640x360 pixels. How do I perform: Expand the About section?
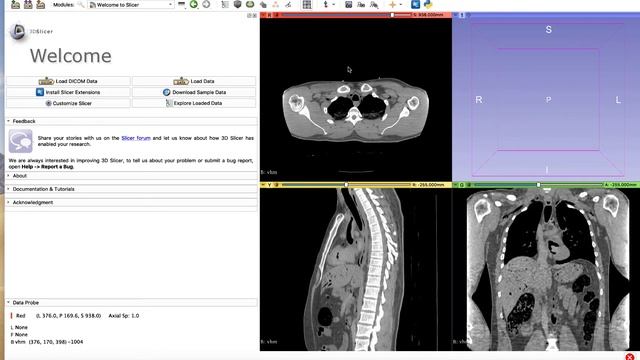click(x=131, y=176)
